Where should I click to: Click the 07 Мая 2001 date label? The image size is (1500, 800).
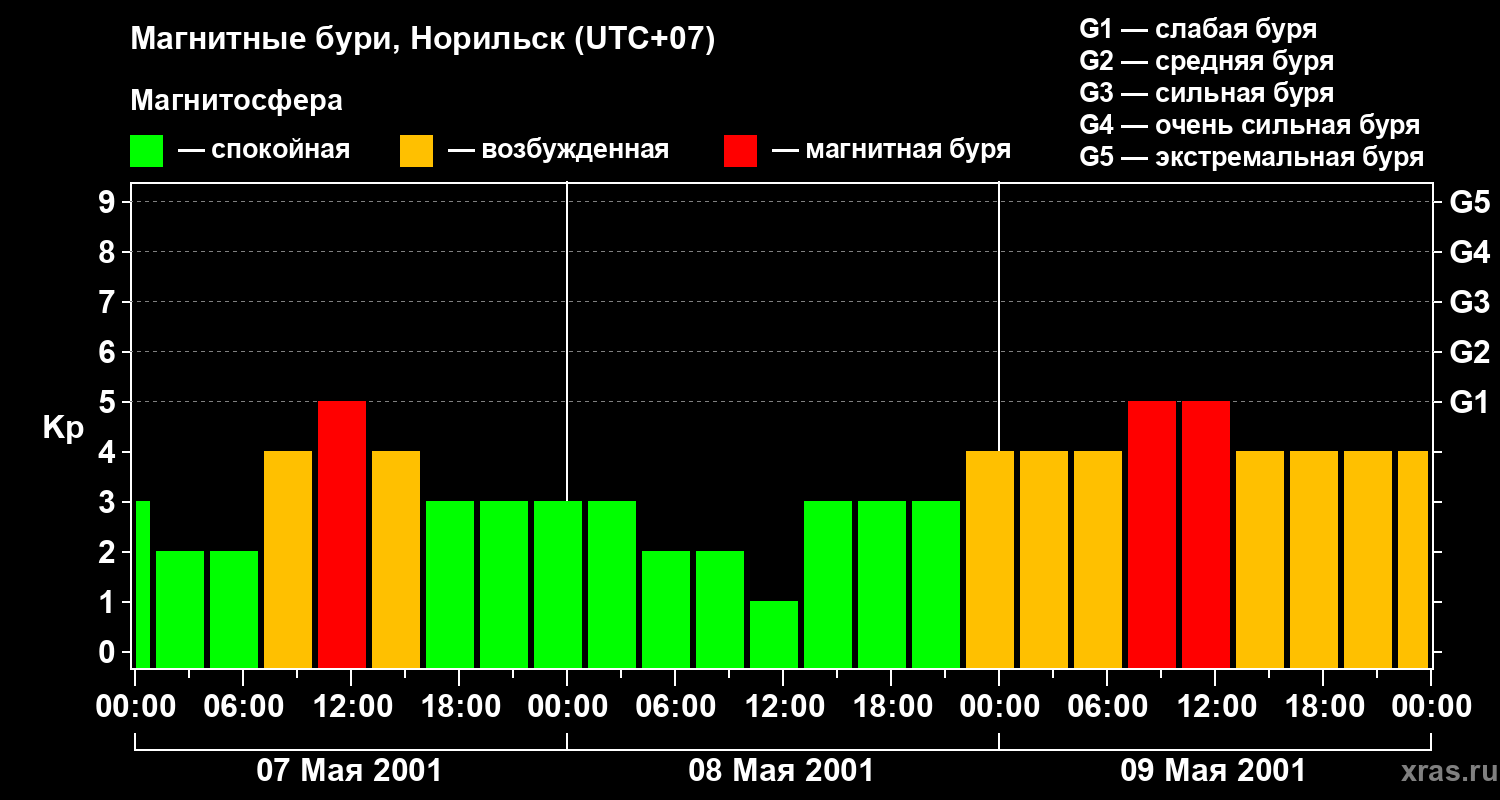pyautogui.click(x=349, y=771)
